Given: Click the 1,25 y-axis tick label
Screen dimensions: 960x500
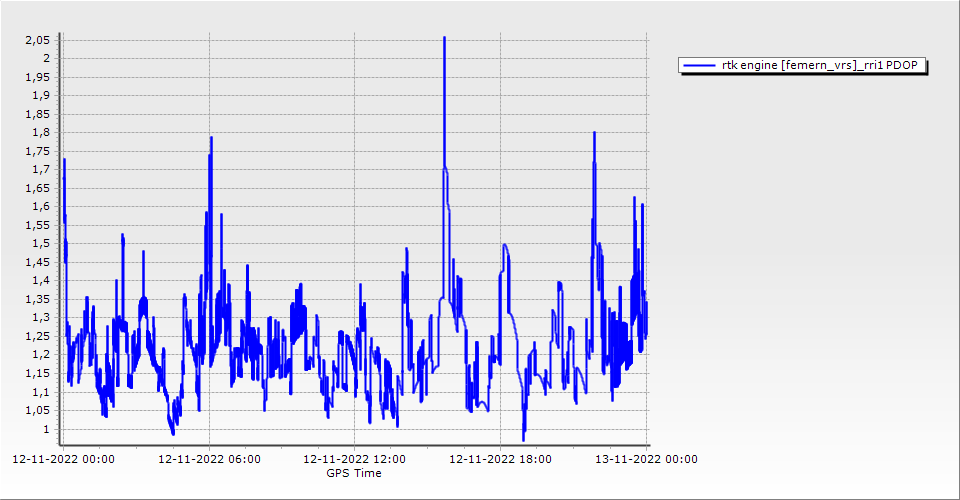Looking at the screenshot, I should pyautogui.click(x=36, y=337).
